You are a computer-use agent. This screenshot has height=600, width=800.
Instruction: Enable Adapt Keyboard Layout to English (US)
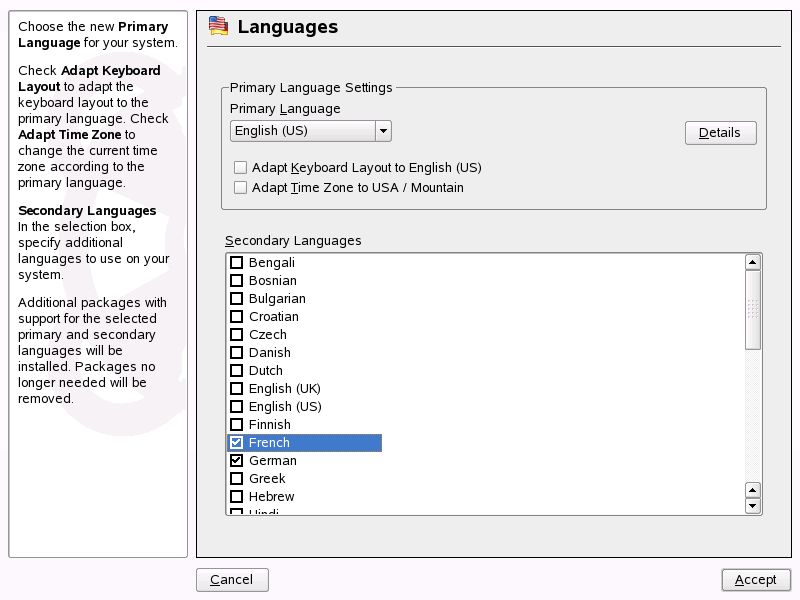click(x=240, y=168)
